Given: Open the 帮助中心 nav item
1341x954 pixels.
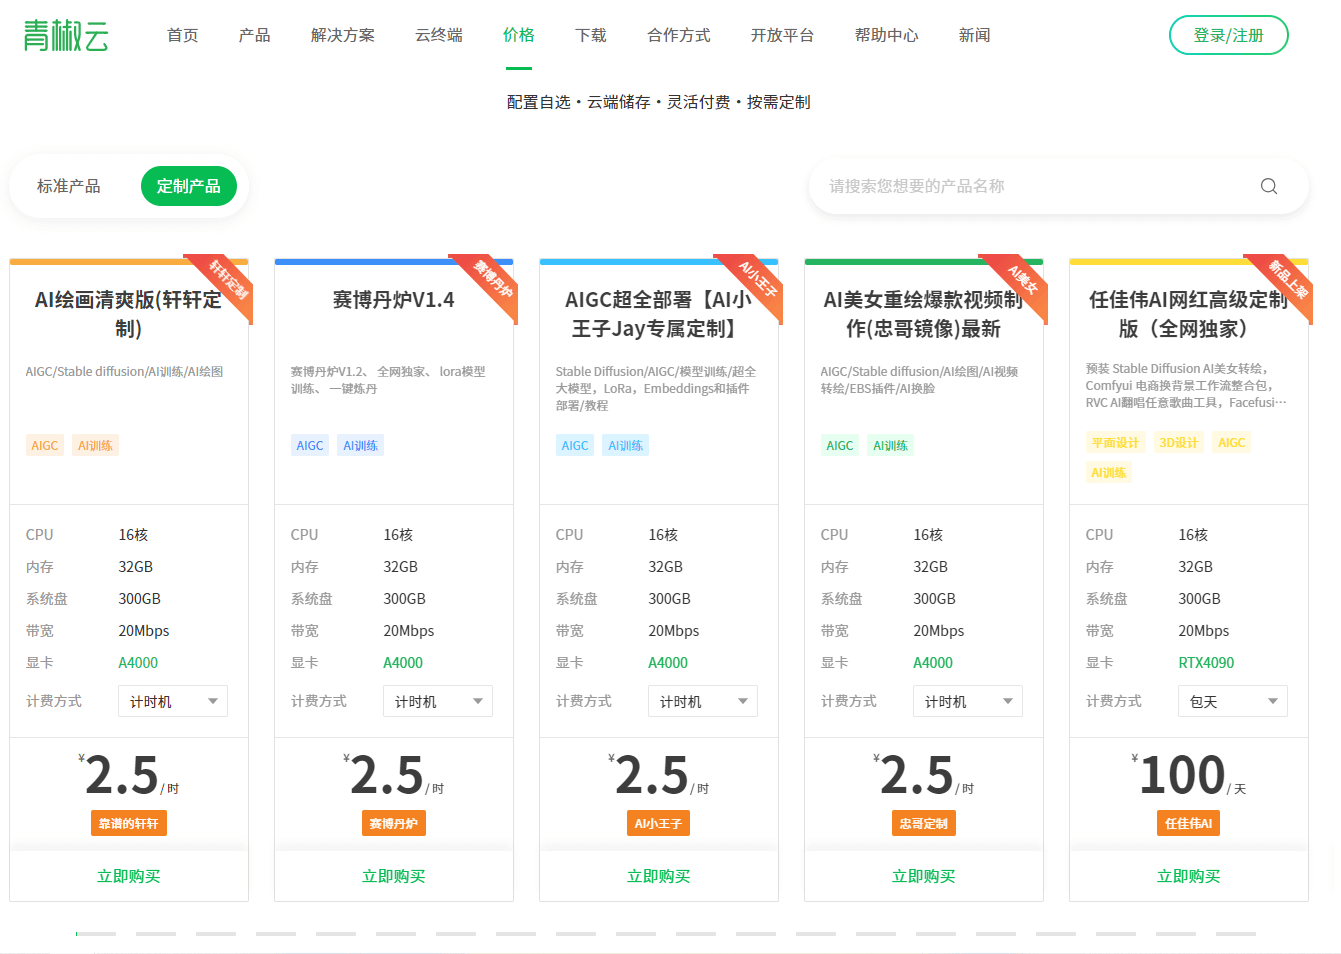Looking at the screenshot, I should tap(887, 35).
